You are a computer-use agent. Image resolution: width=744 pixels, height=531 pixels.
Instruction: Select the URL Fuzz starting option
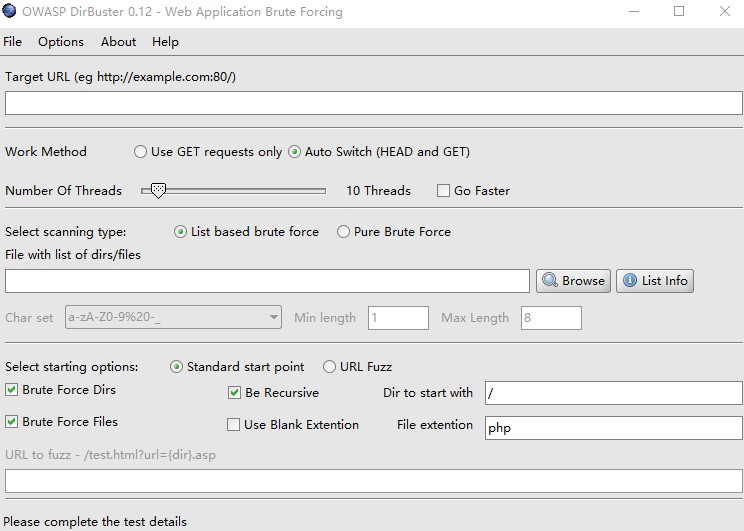pos(329,367)
